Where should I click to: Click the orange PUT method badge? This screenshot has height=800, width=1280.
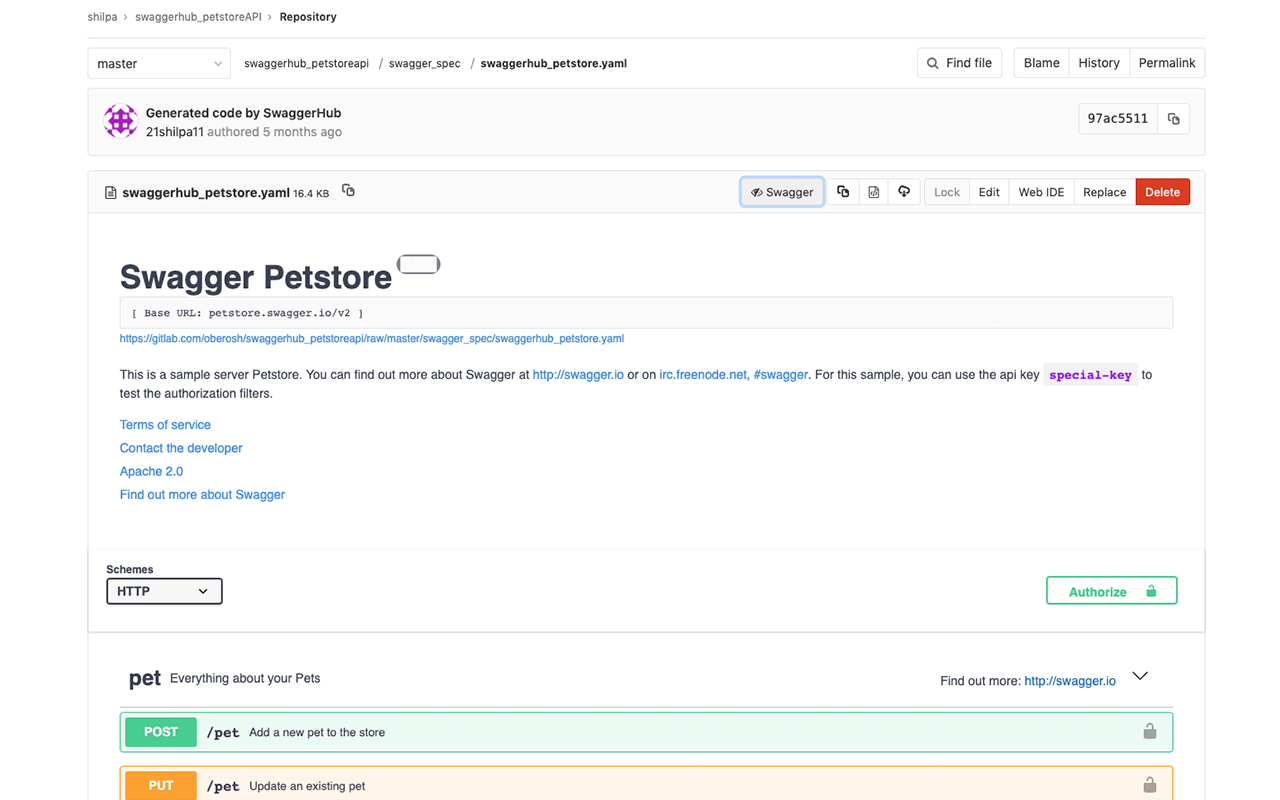click(x=161, y=786)
